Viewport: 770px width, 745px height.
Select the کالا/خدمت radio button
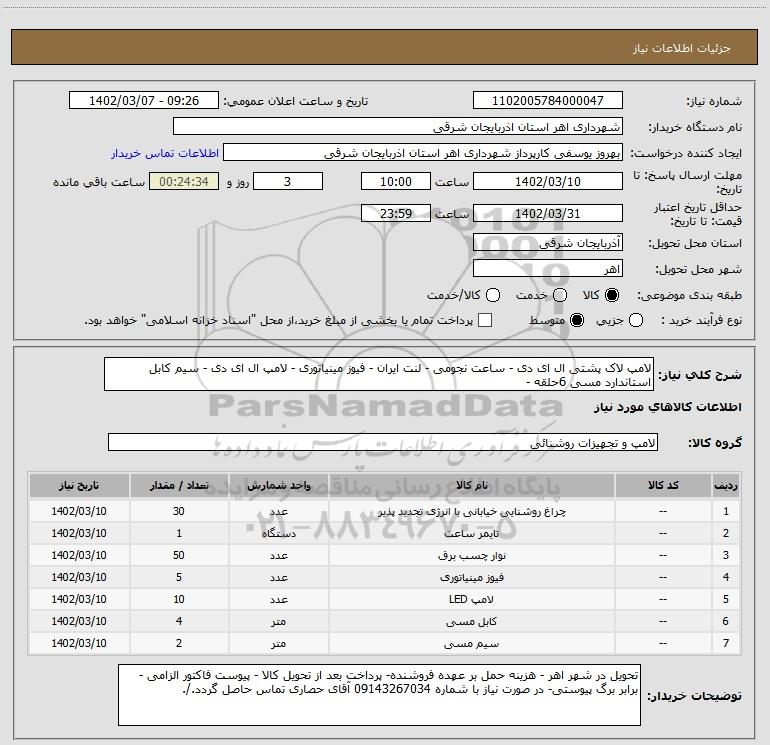pos(493,295)
